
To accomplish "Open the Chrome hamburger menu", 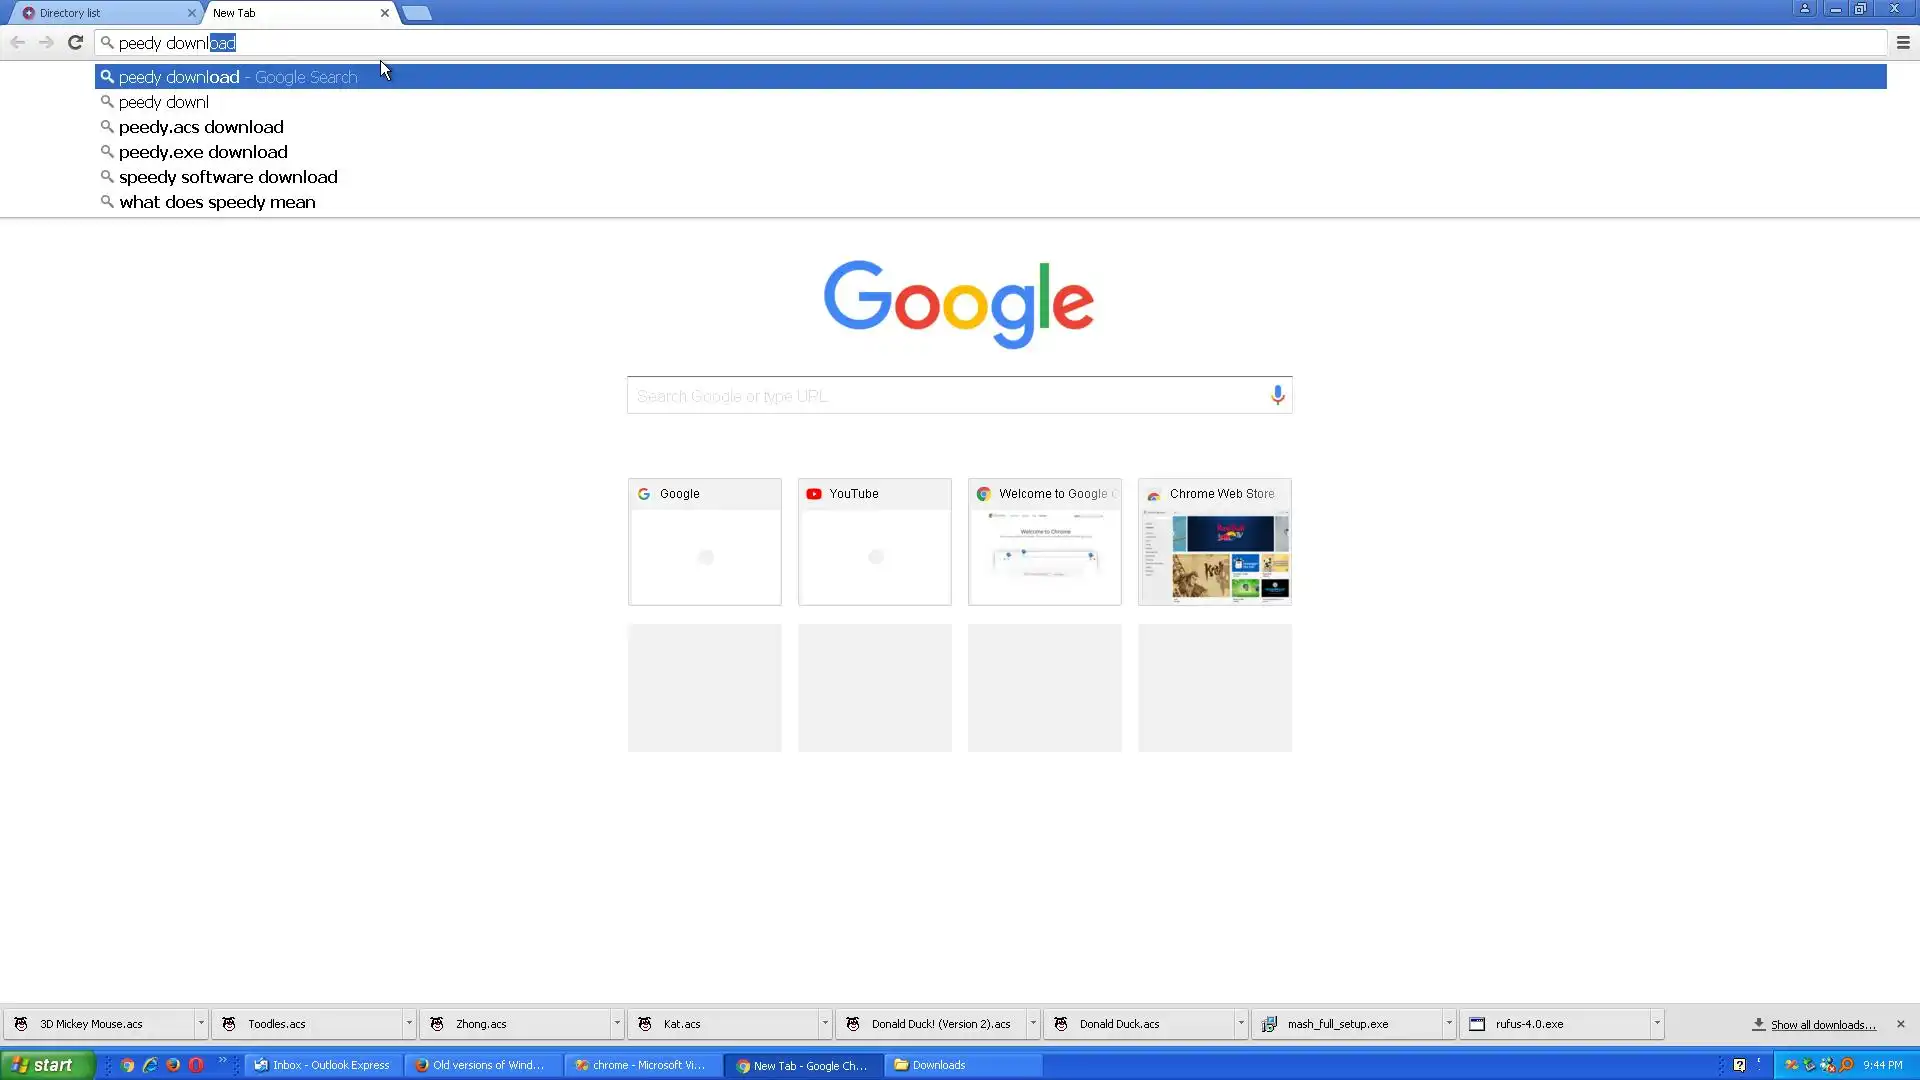I will tap(1903, 42).
